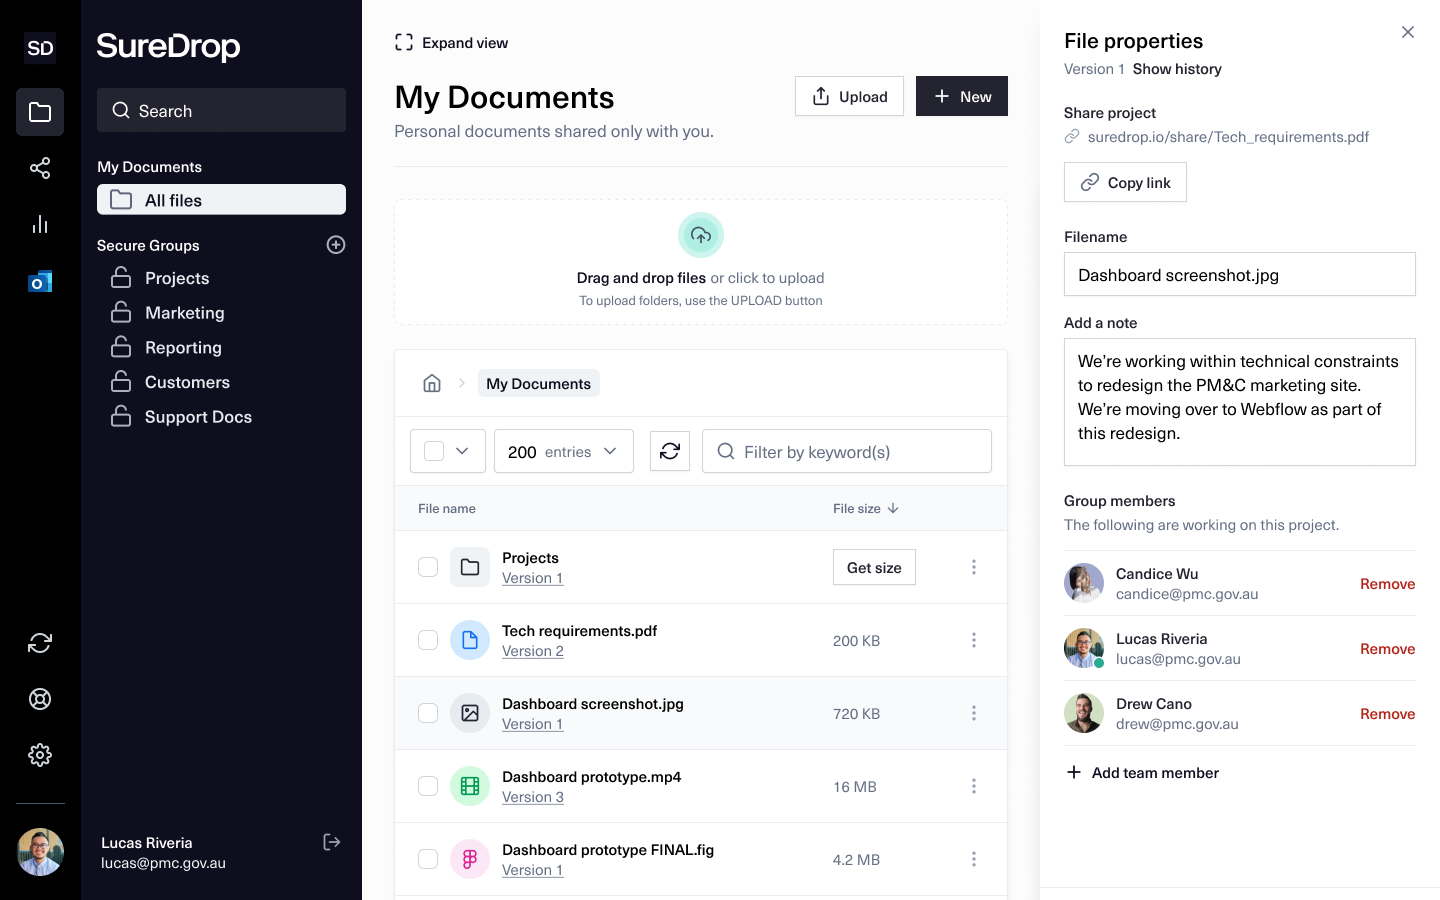Open more options for Dashboard screenshot.jpg

pyautogui.click(x=974, y=713)
